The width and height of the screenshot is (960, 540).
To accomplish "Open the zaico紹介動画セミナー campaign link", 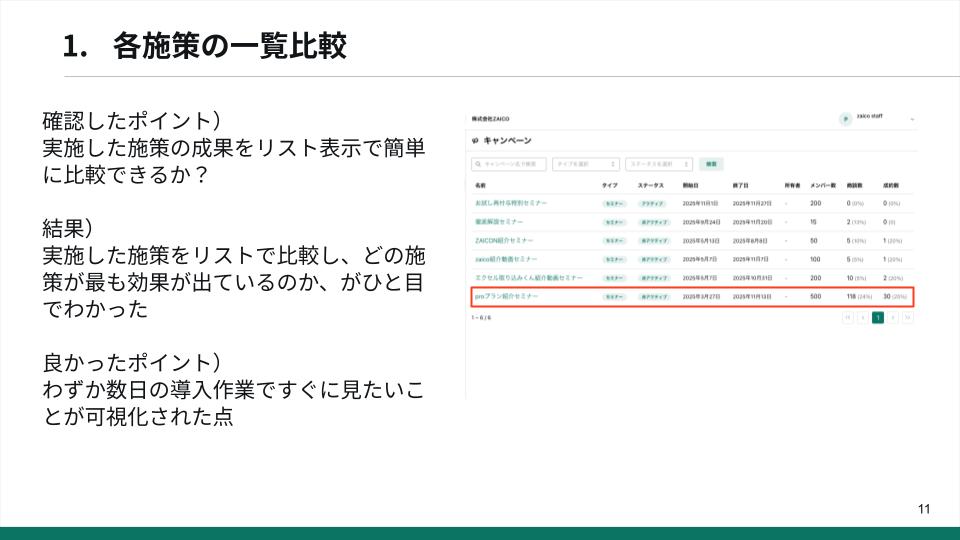I will (506, 260).
